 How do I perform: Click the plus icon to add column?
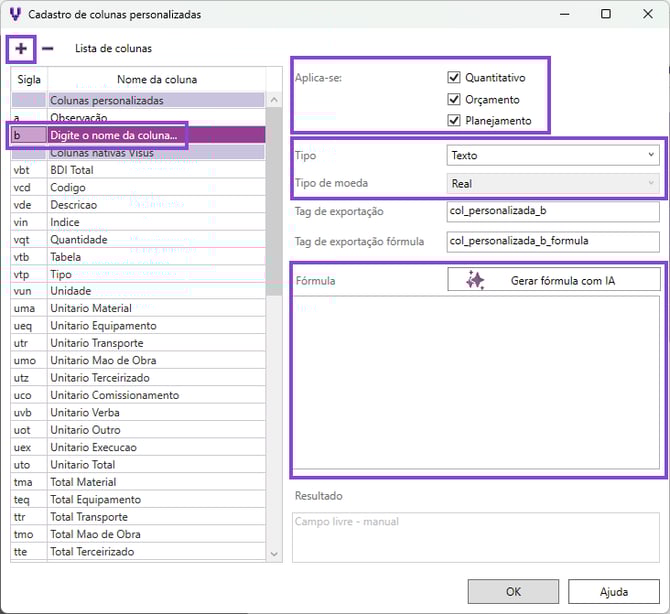pyautogui.click(x=21, y=48)
